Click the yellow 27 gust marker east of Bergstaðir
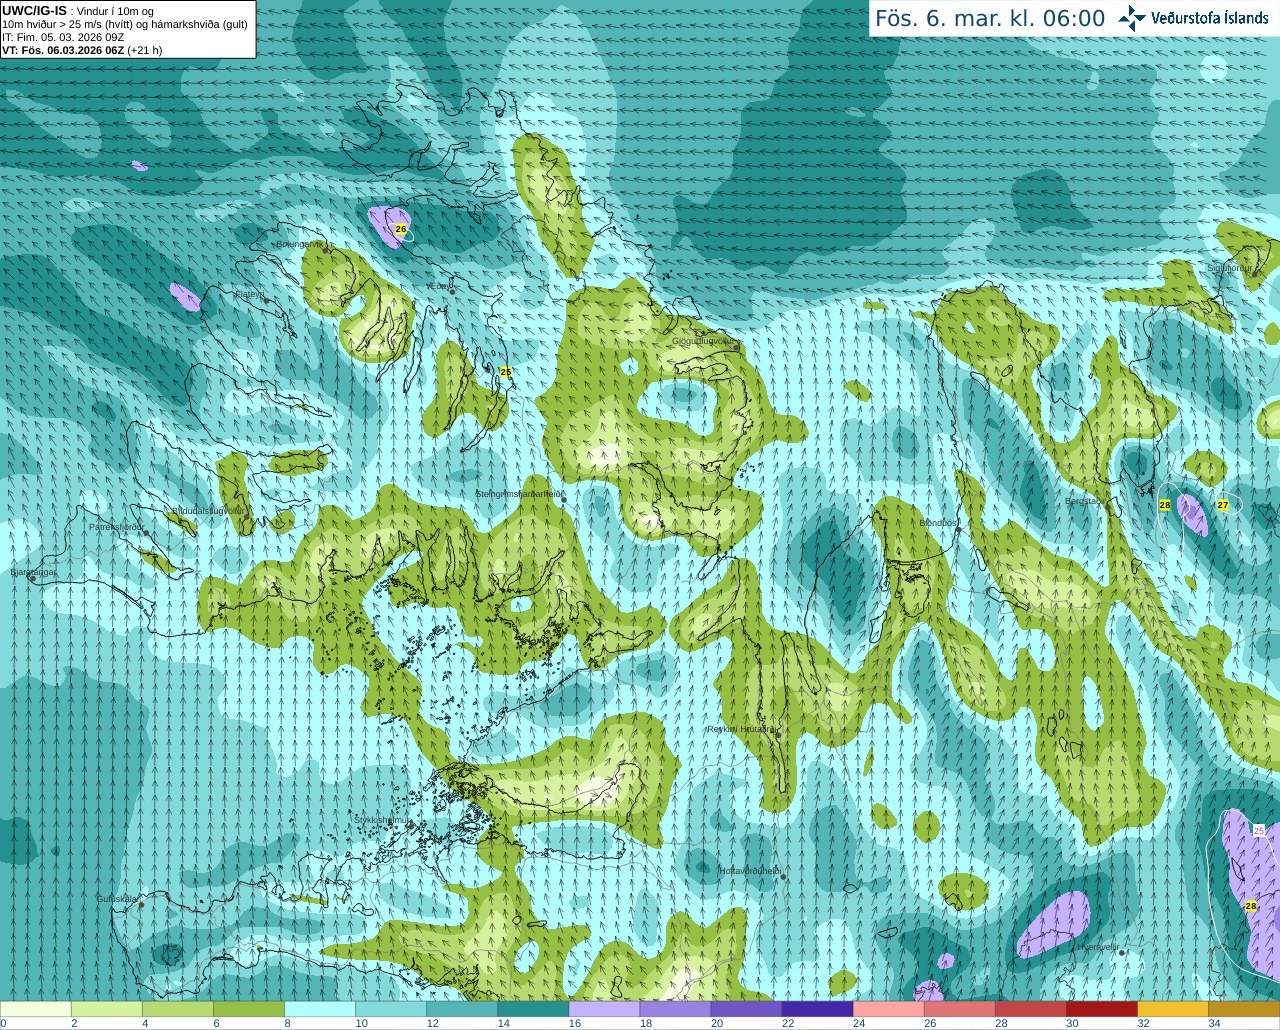The image size is (1280, 1030). (x=1223, y=505)
